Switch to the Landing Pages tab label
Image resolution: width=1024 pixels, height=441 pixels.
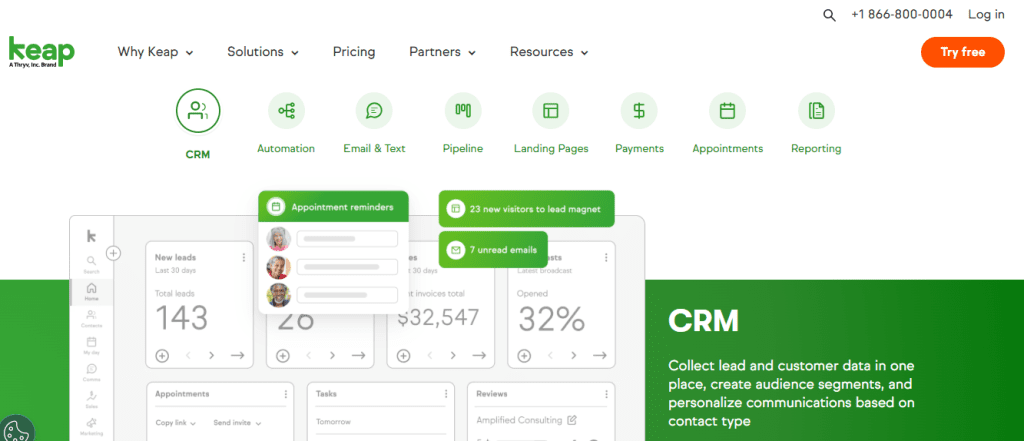[x=551, y=148]
